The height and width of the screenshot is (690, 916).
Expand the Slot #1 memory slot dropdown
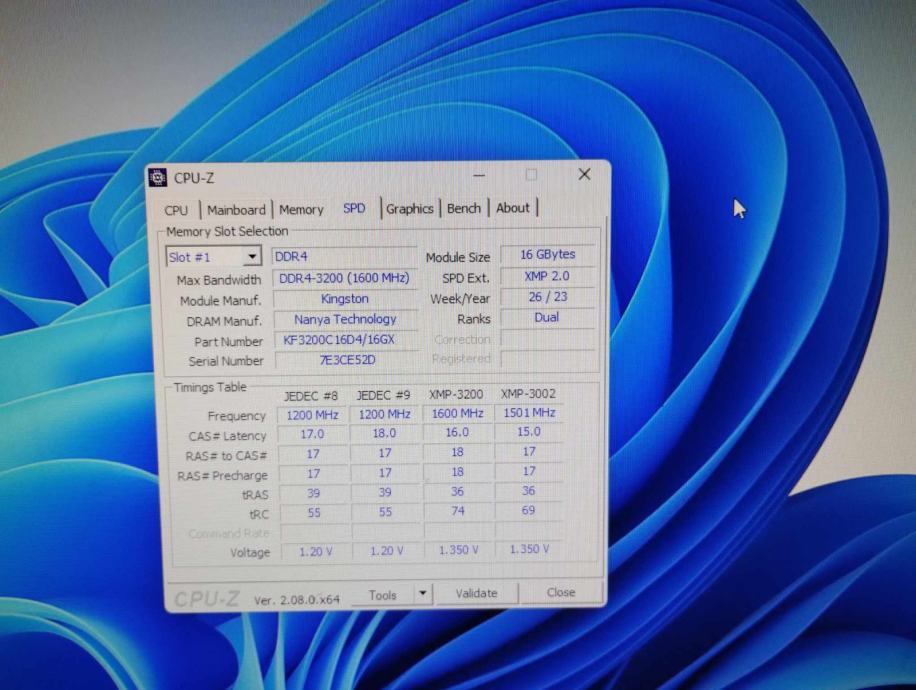point(213,256)
